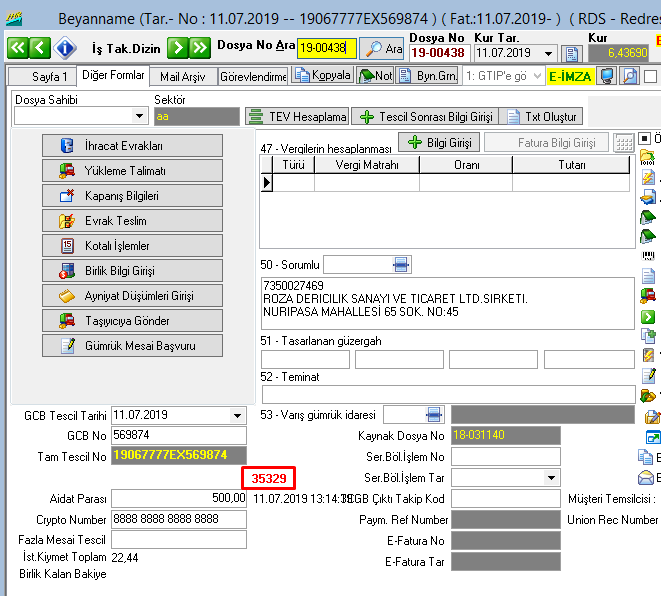Open the İhracat Evrakları form

[x=132, y=146]
